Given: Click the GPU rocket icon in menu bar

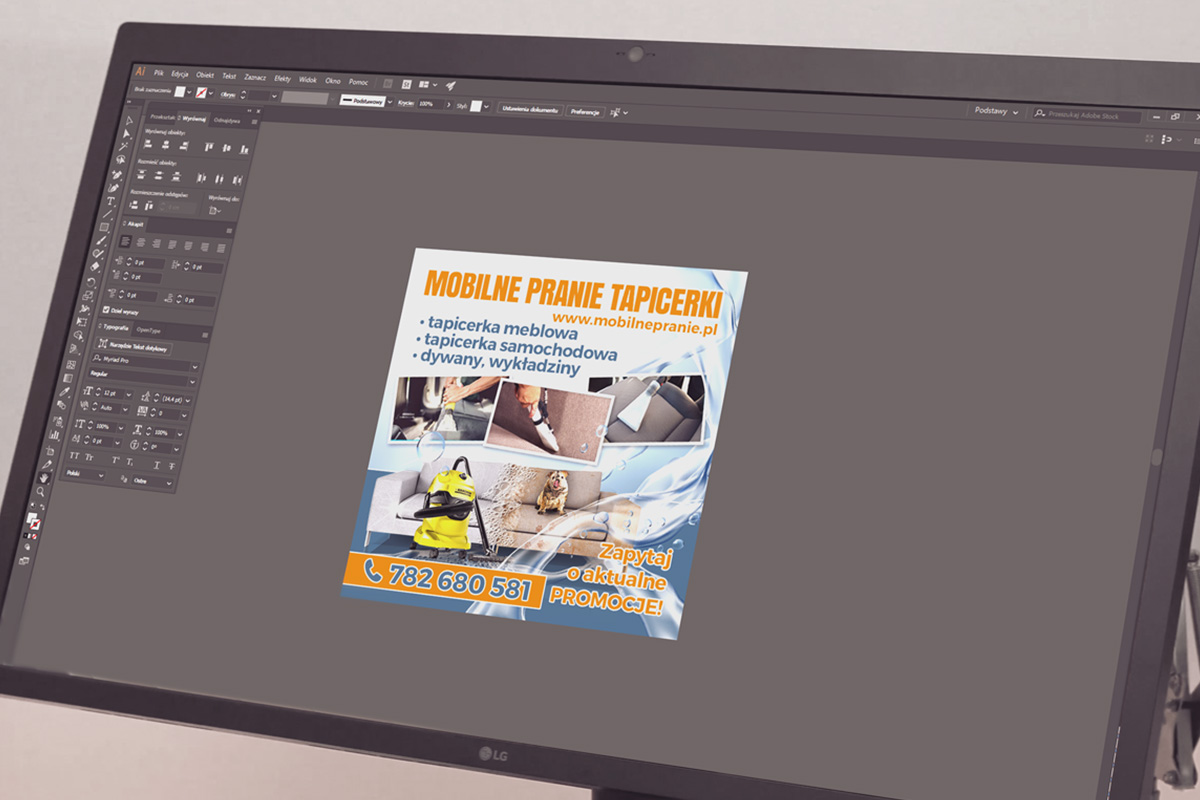Looking at the screenshot, I should [451, 86].
